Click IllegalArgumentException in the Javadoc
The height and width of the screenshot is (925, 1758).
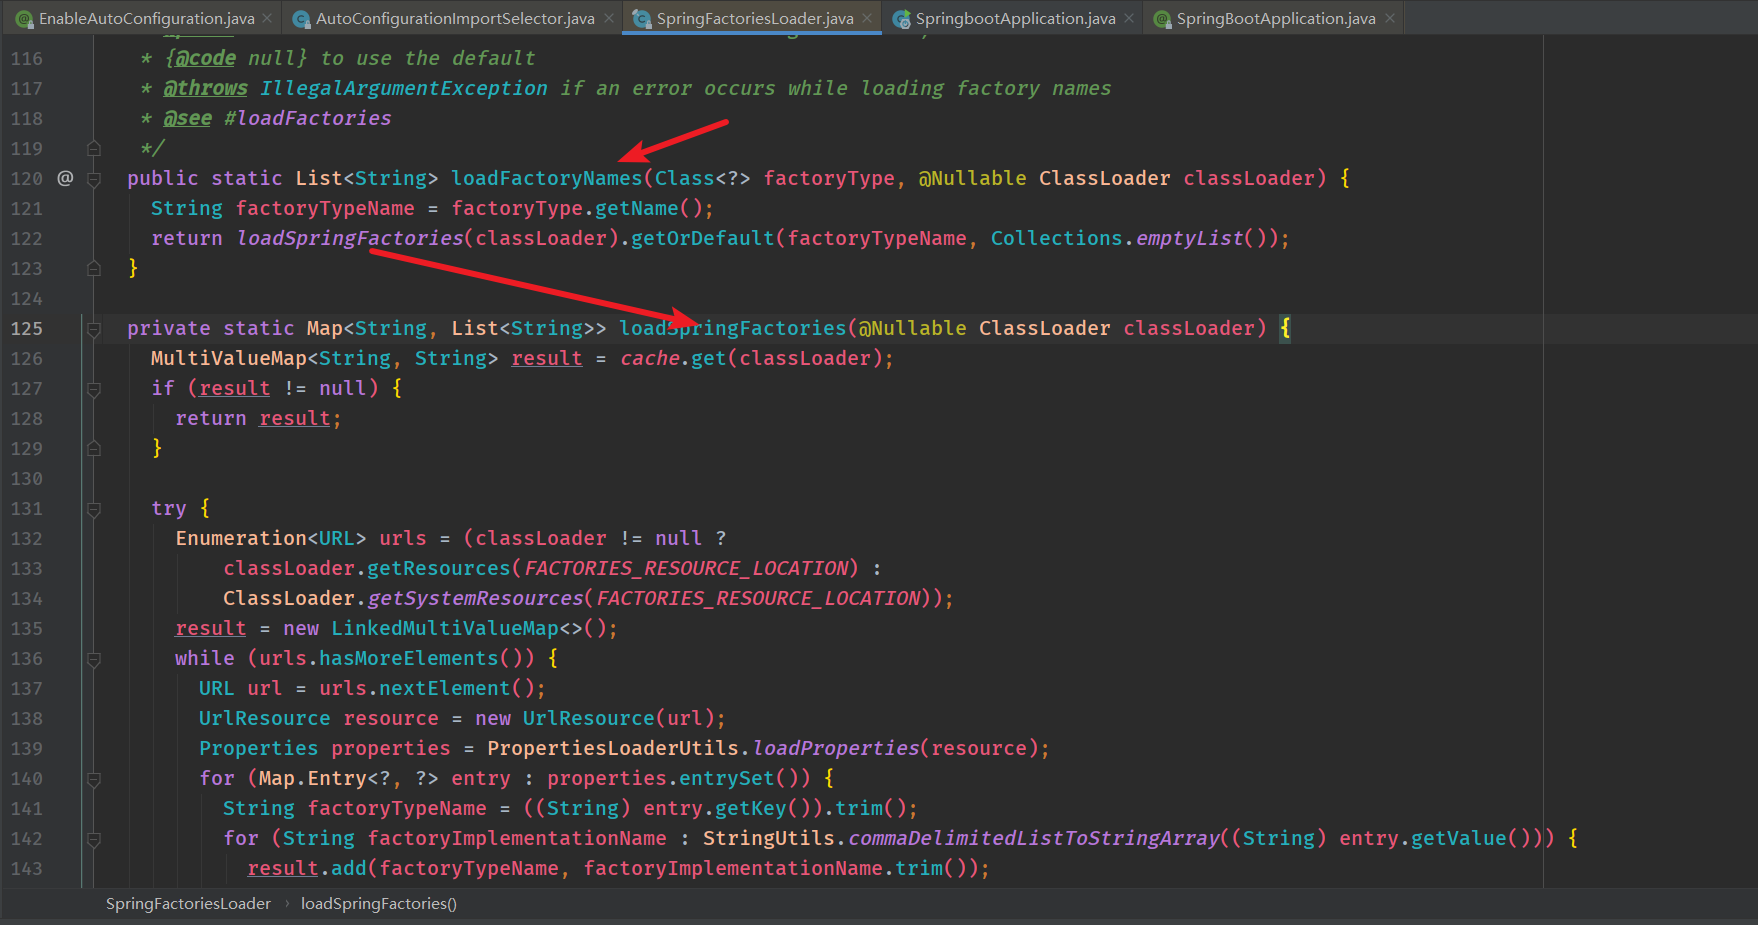point(404,88)
